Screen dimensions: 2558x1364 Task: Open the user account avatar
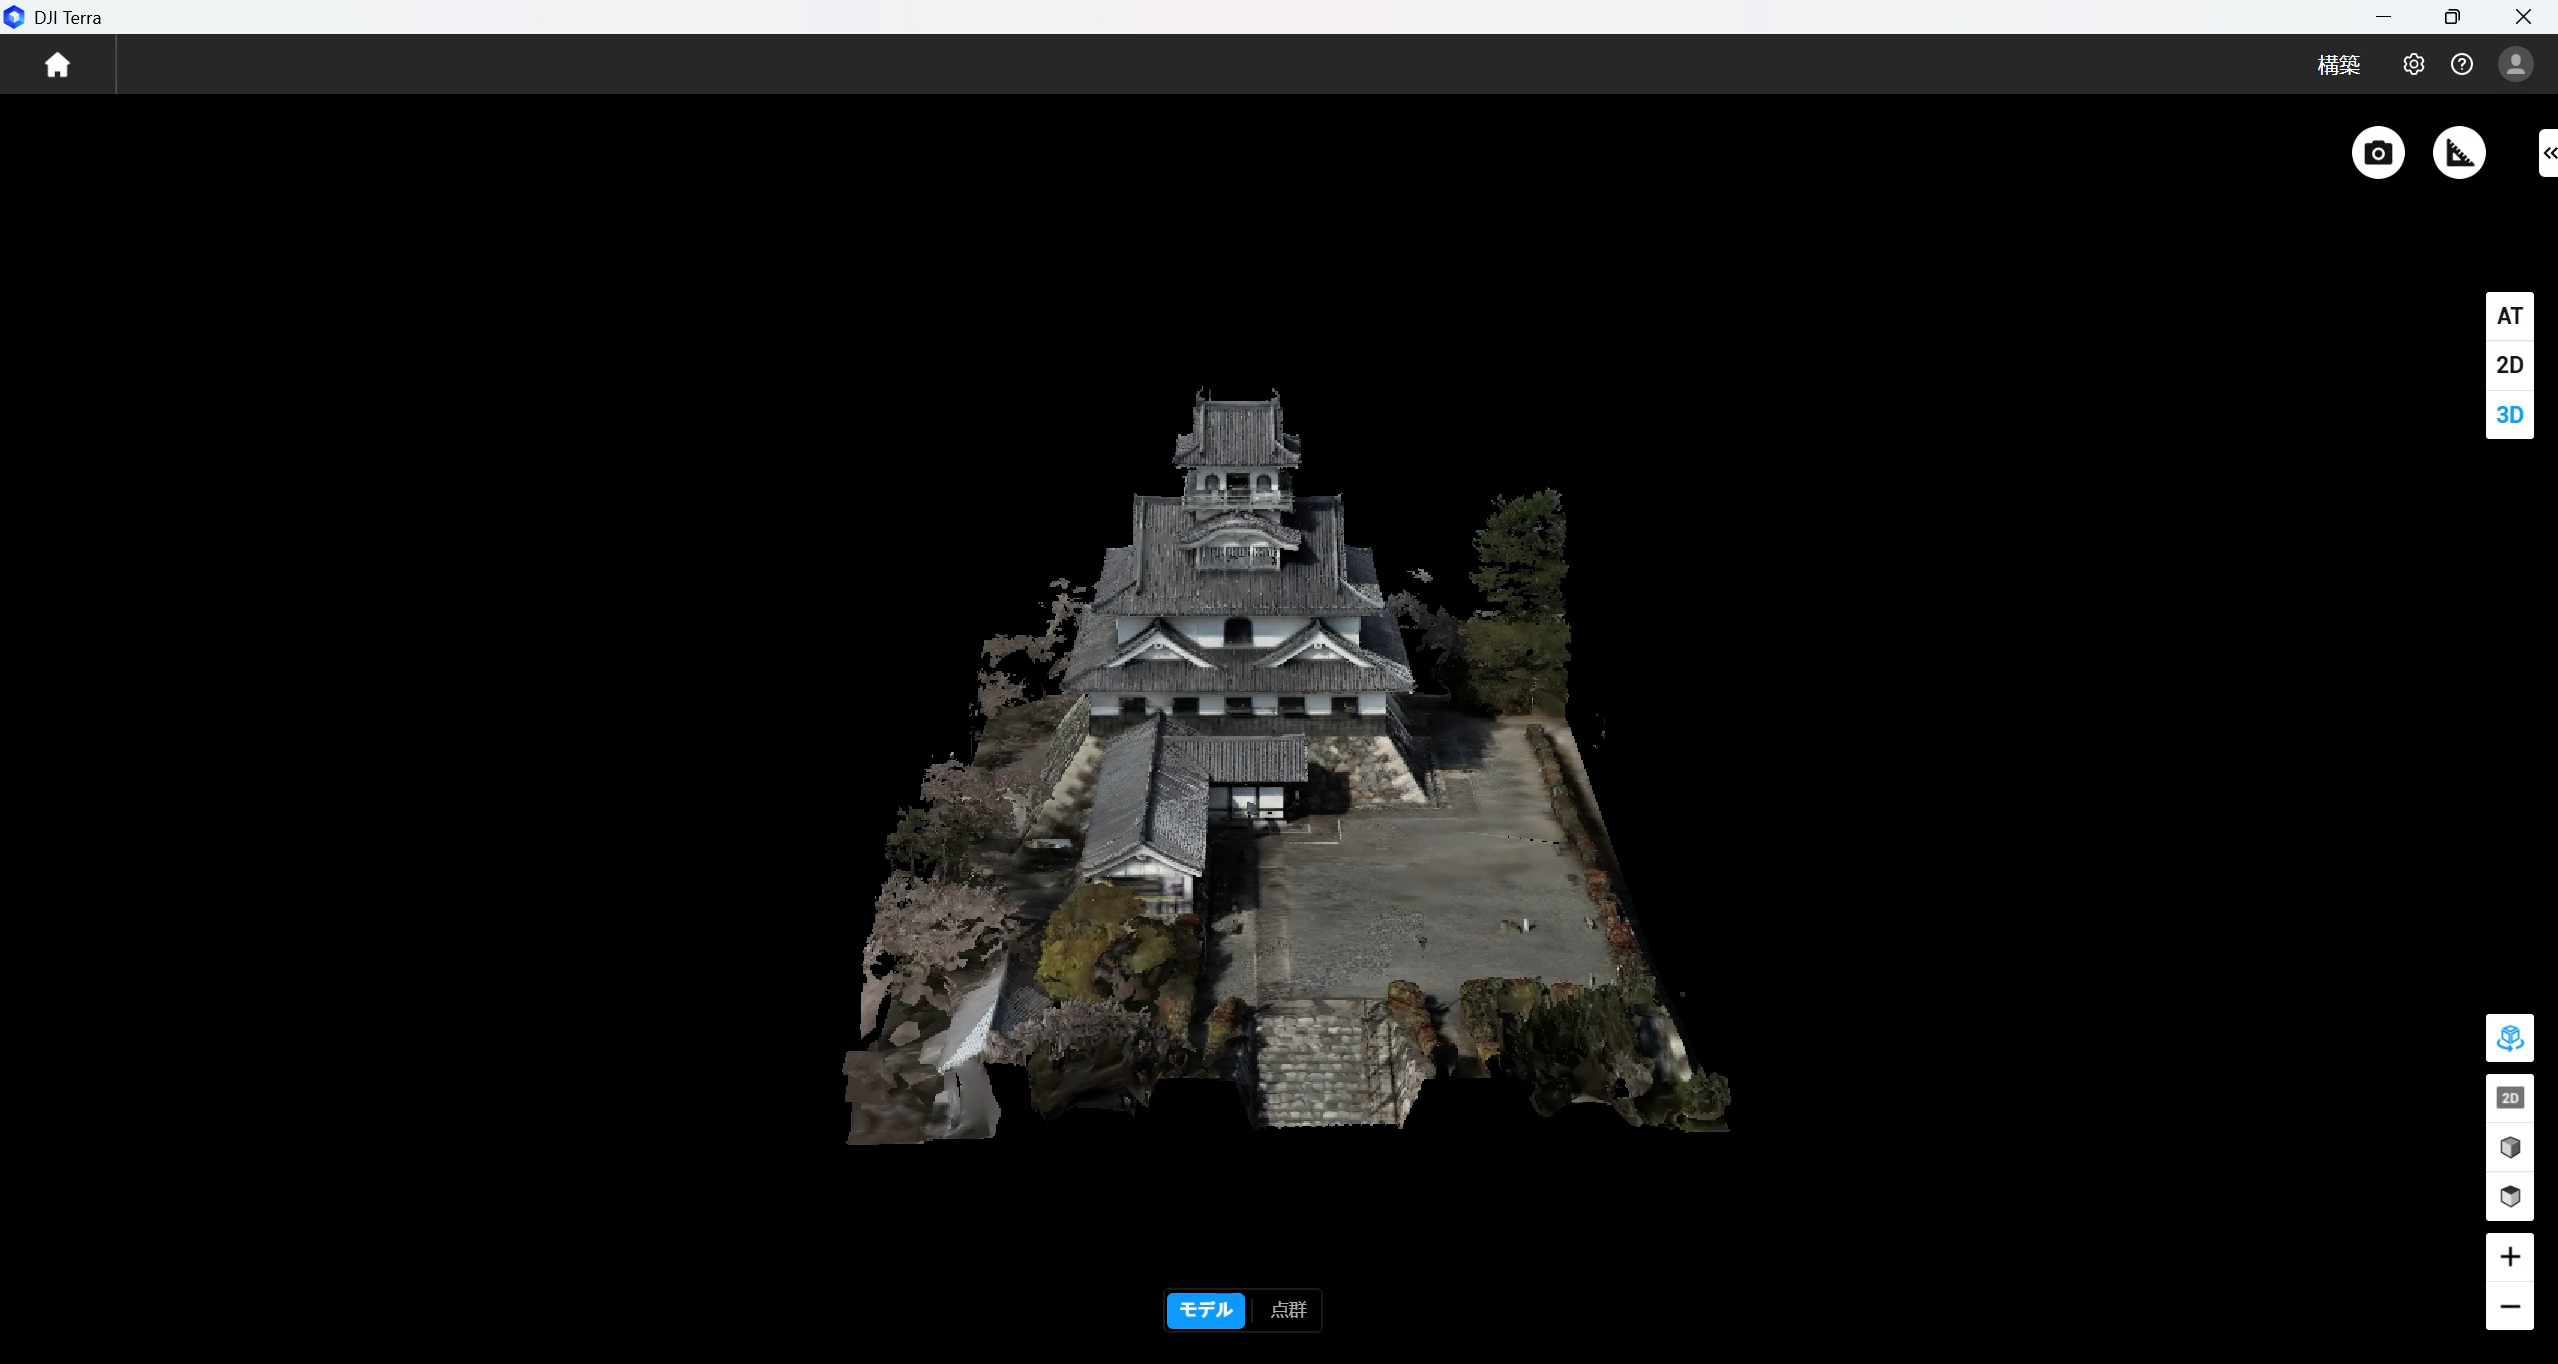pyautogui.click(x=2514, y=65)
